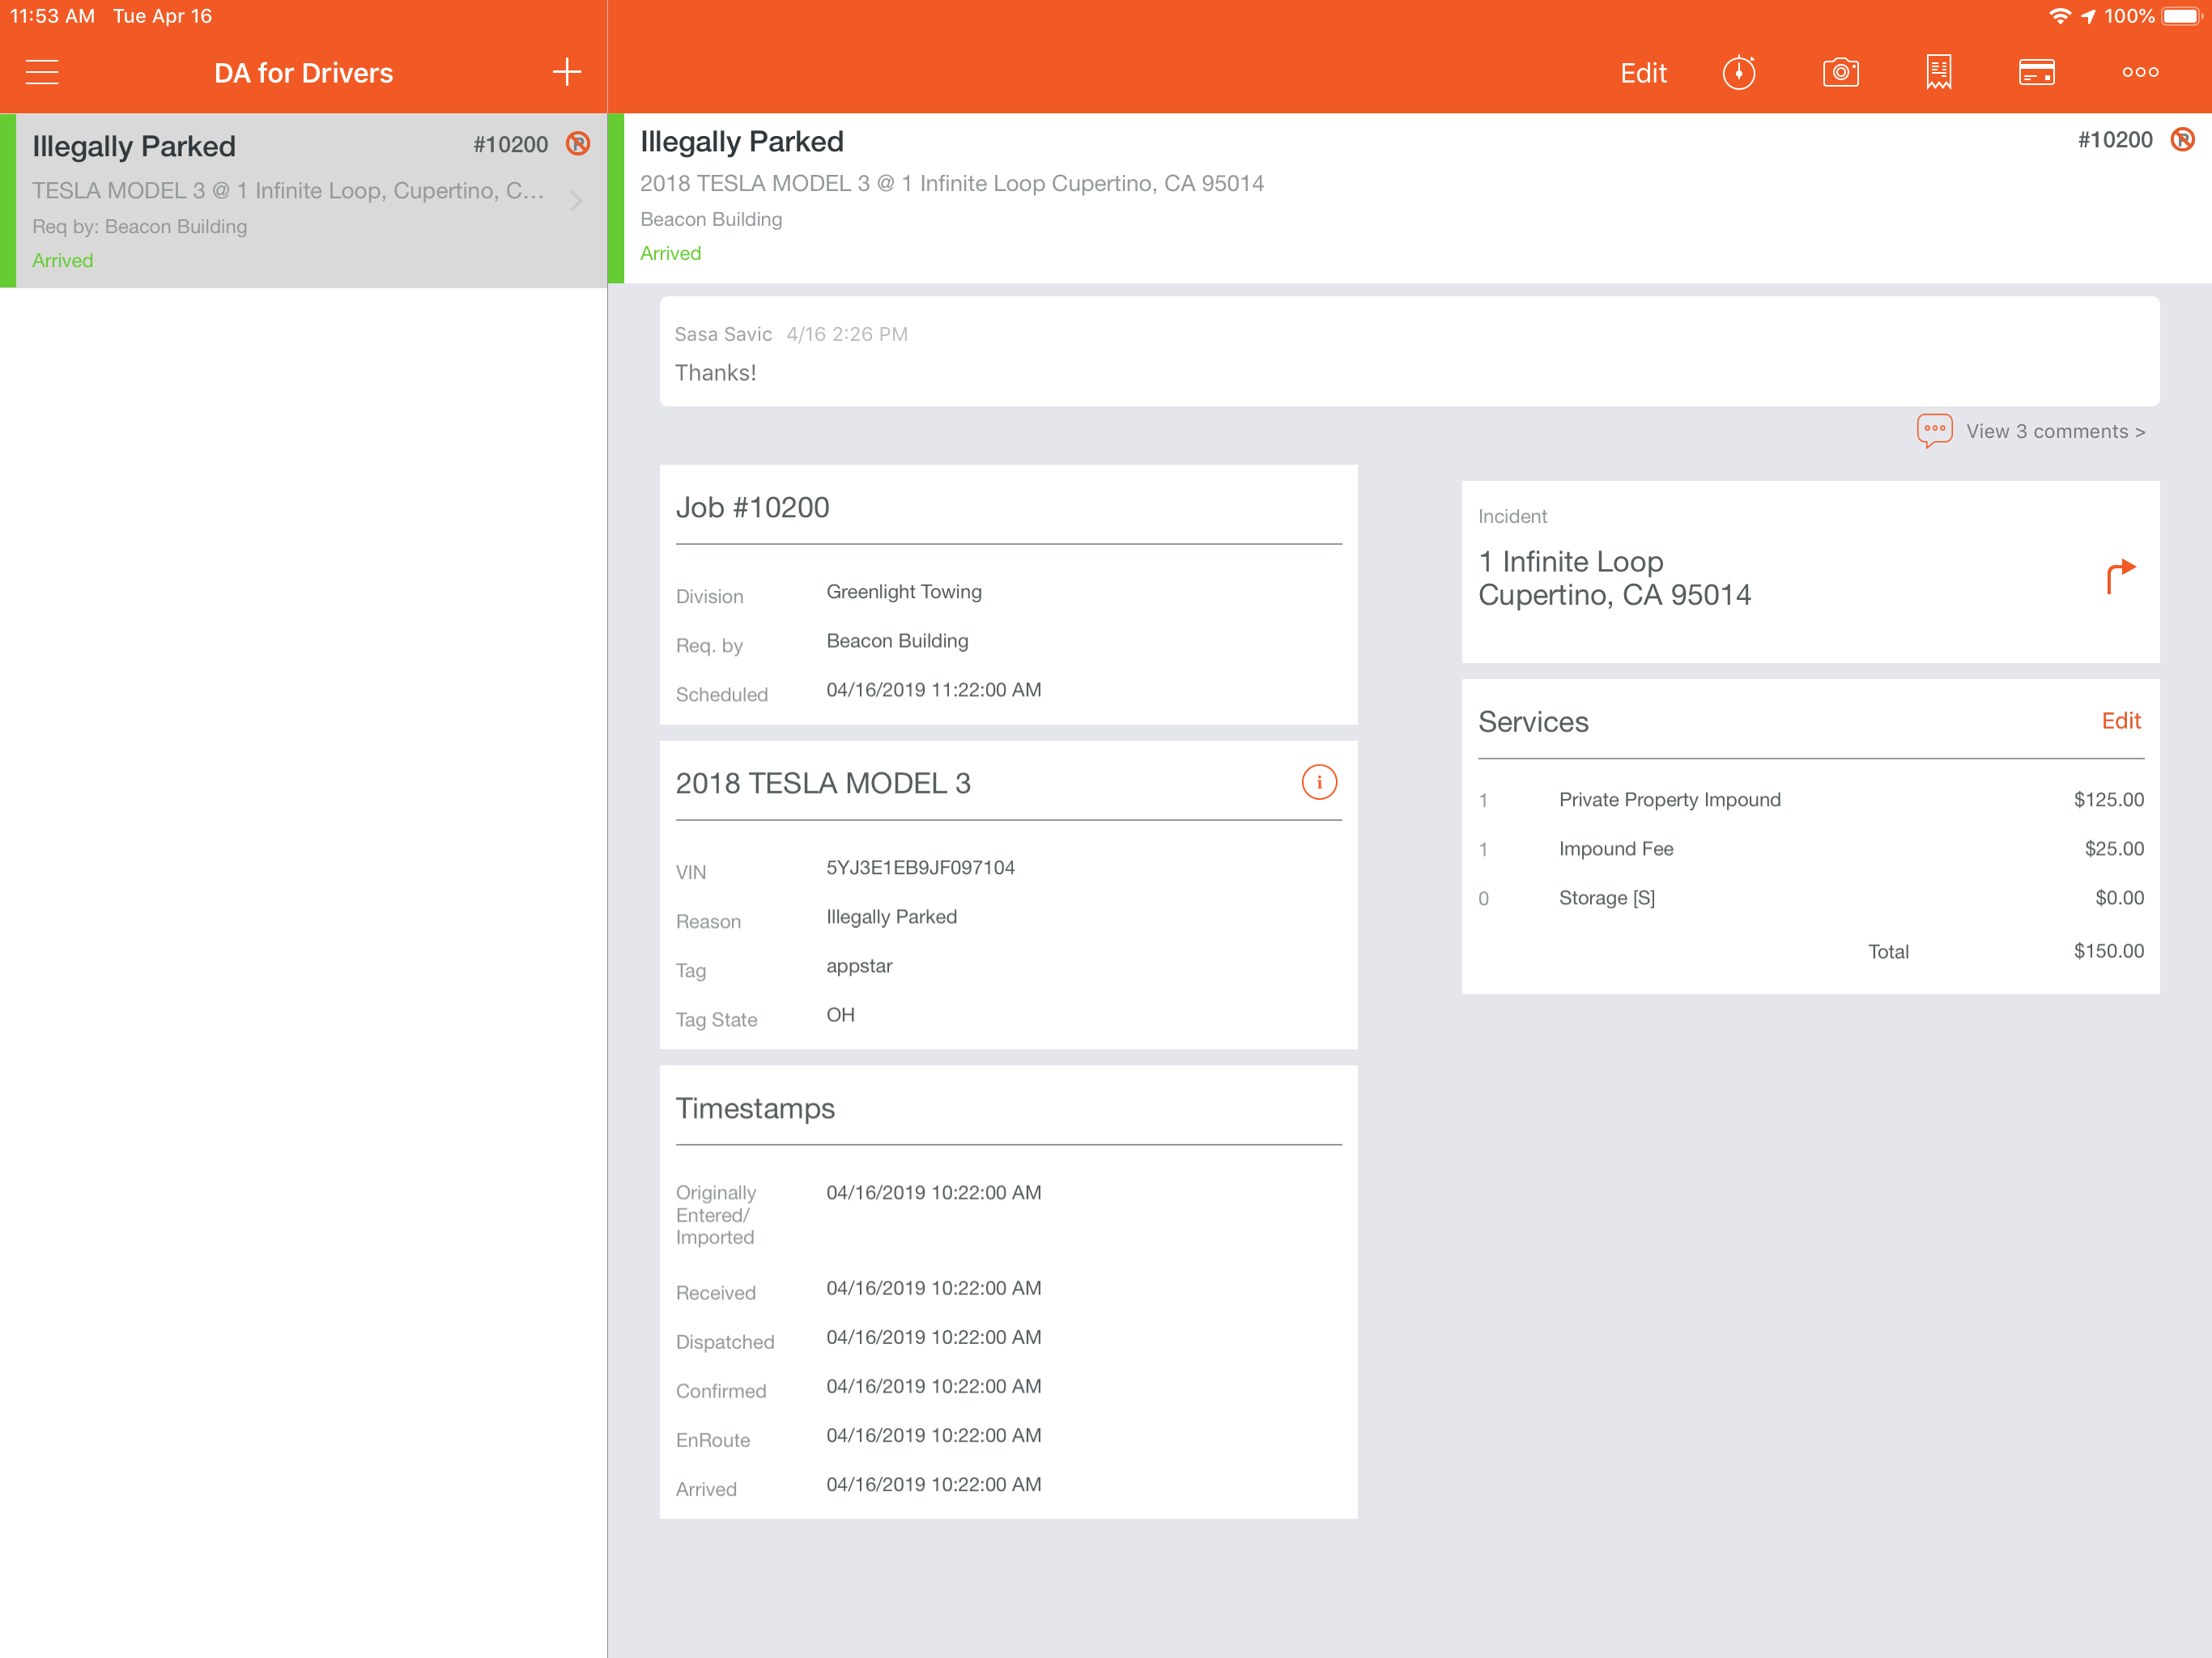
Task: Tap the directions arrow for incident address
Action: 2120,576
